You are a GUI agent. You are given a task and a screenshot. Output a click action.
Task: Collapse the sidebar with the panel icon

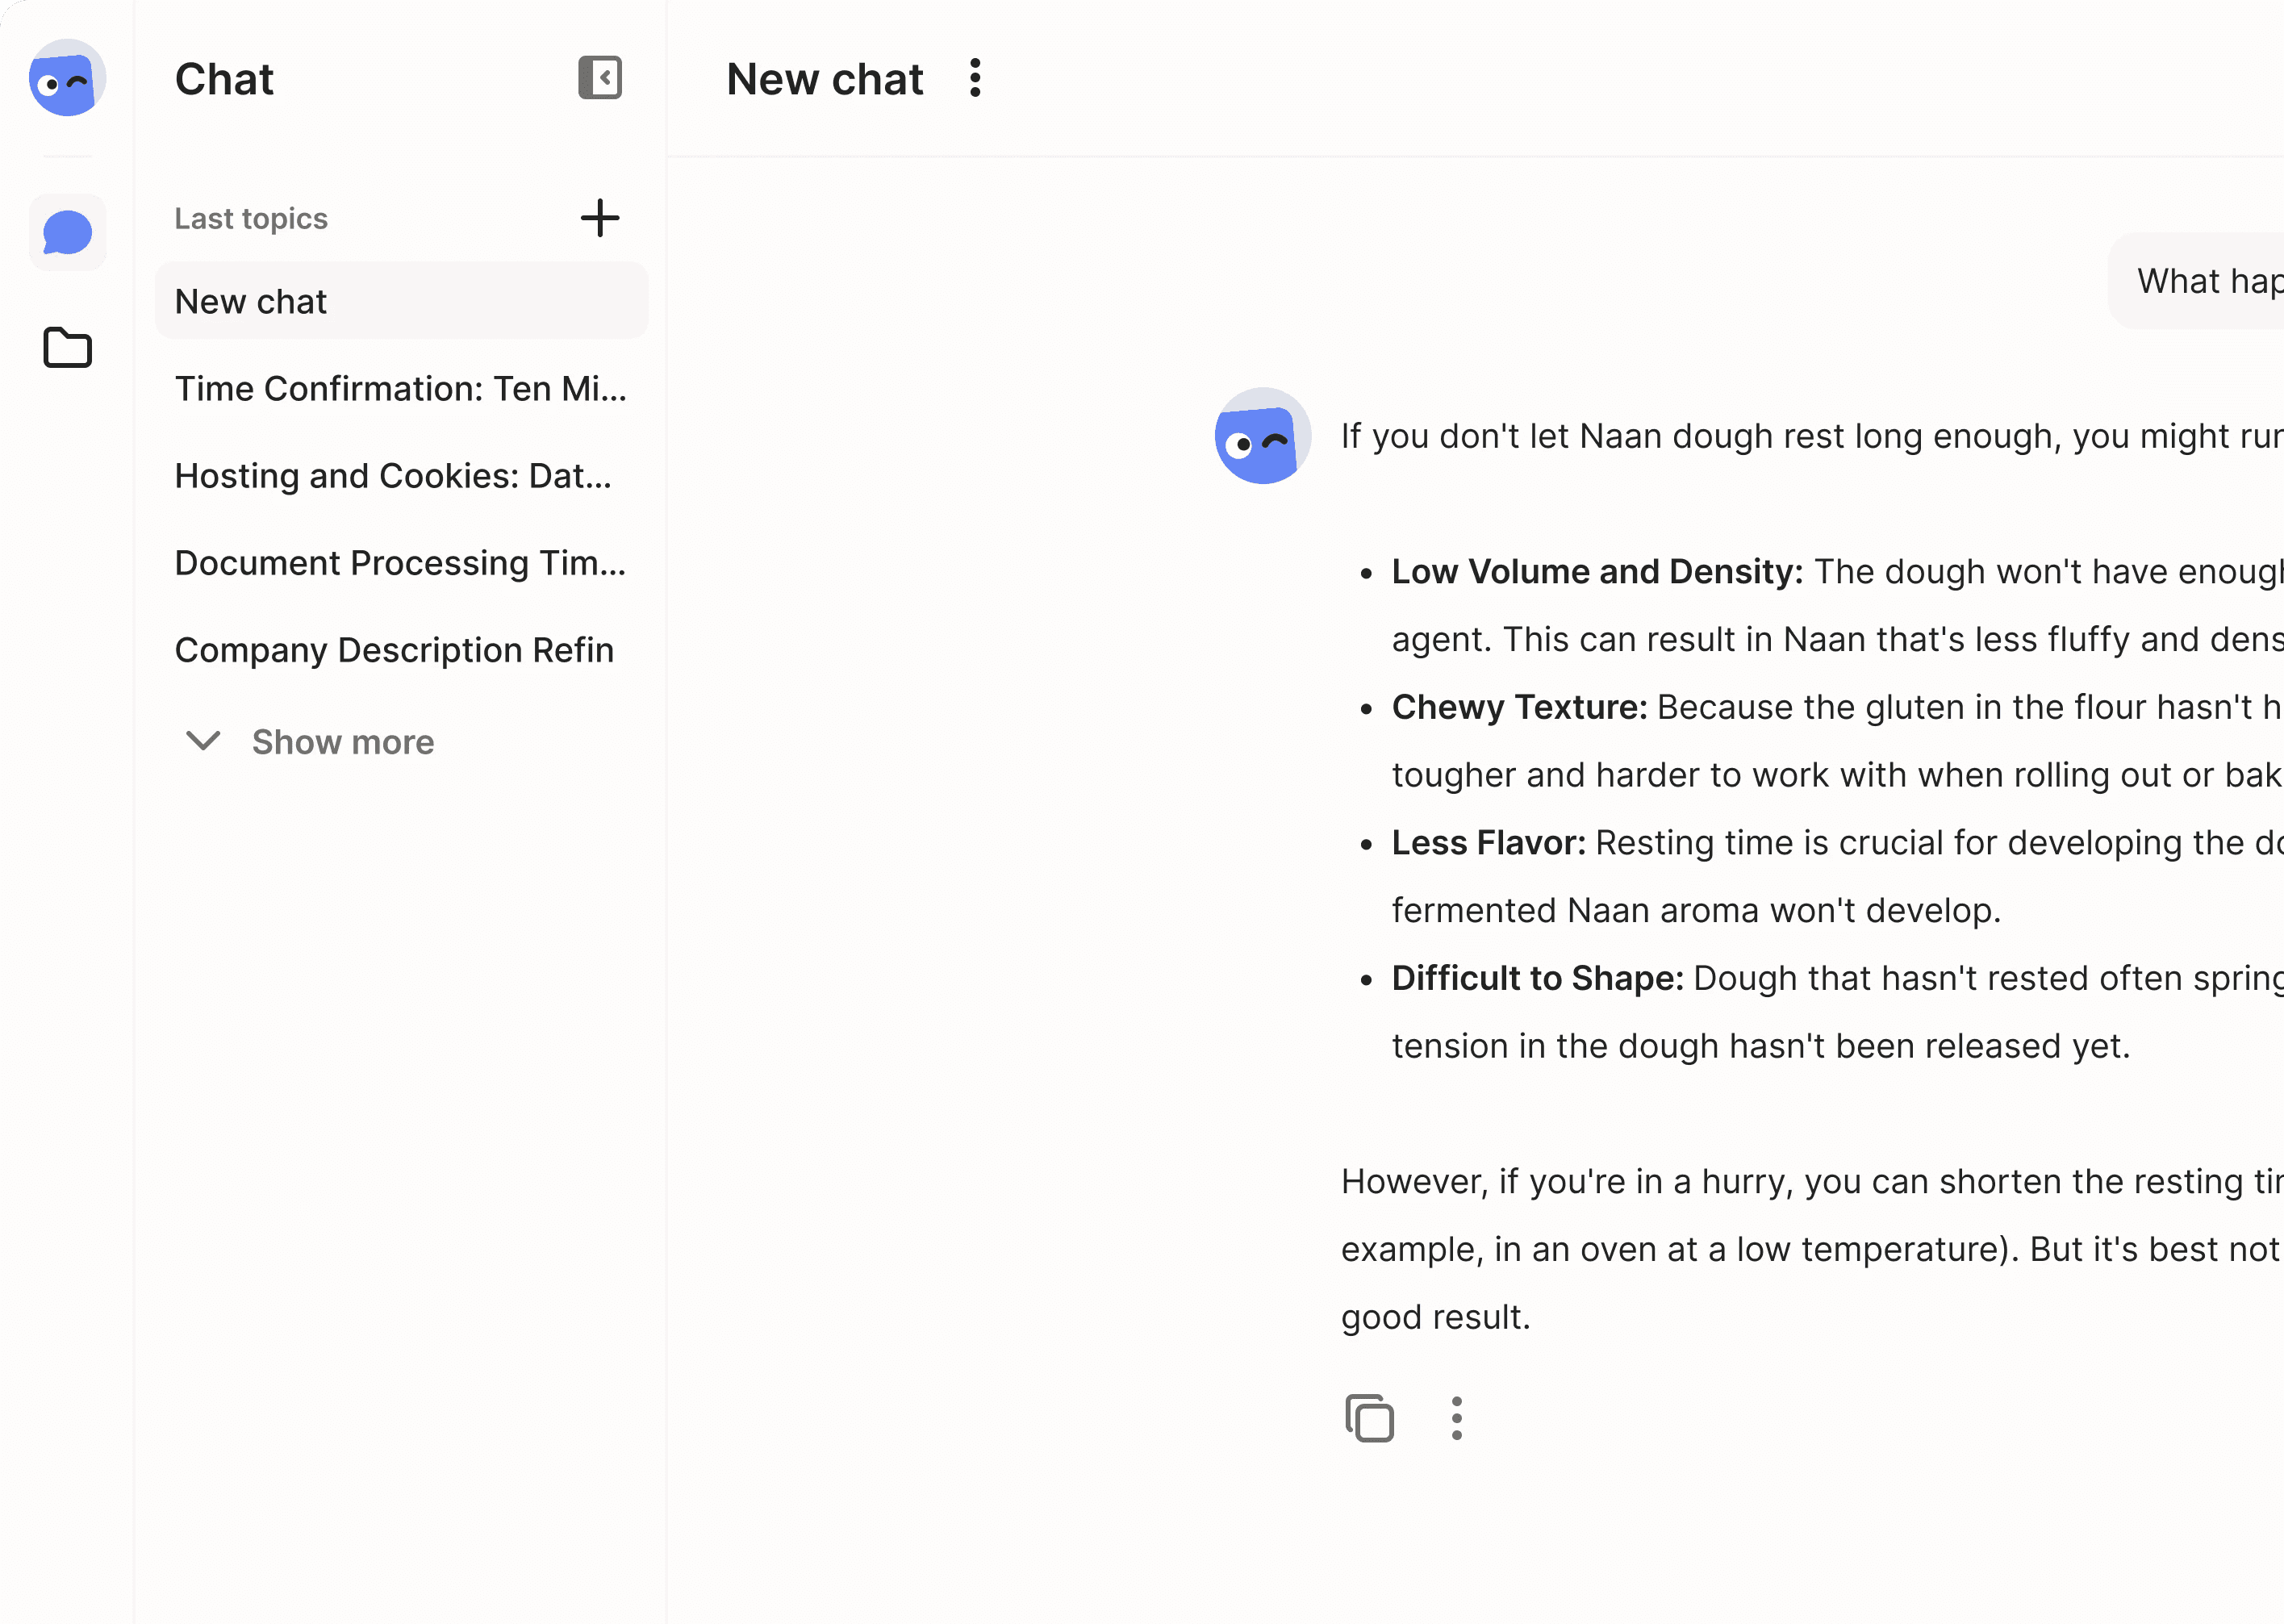pyautogui.click(x=600, y=78)
